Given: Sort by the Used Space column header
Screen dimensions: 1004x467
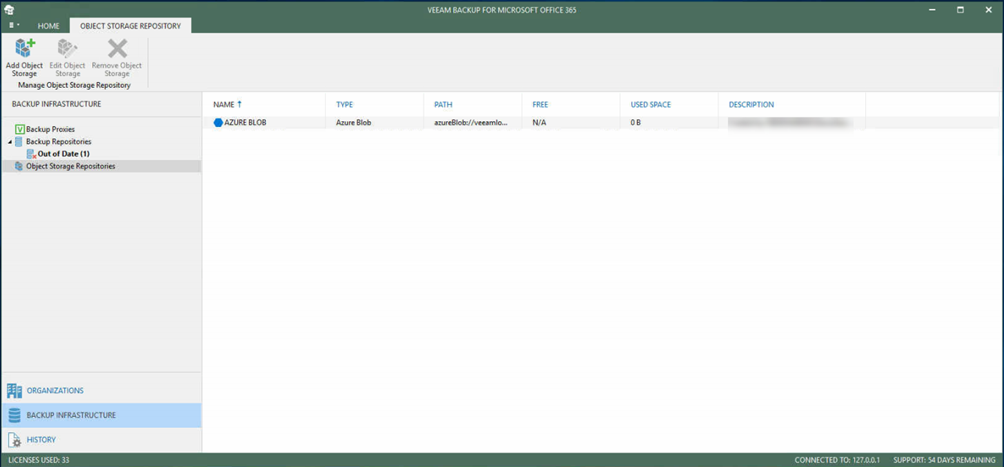Looking at the screenshot, I should 651,104.
